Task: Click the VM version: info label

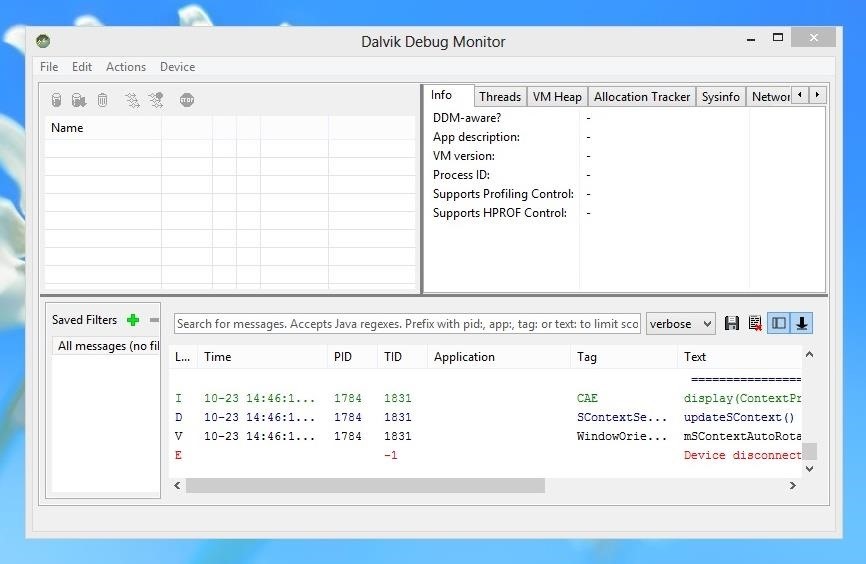Action: [463, 156]
